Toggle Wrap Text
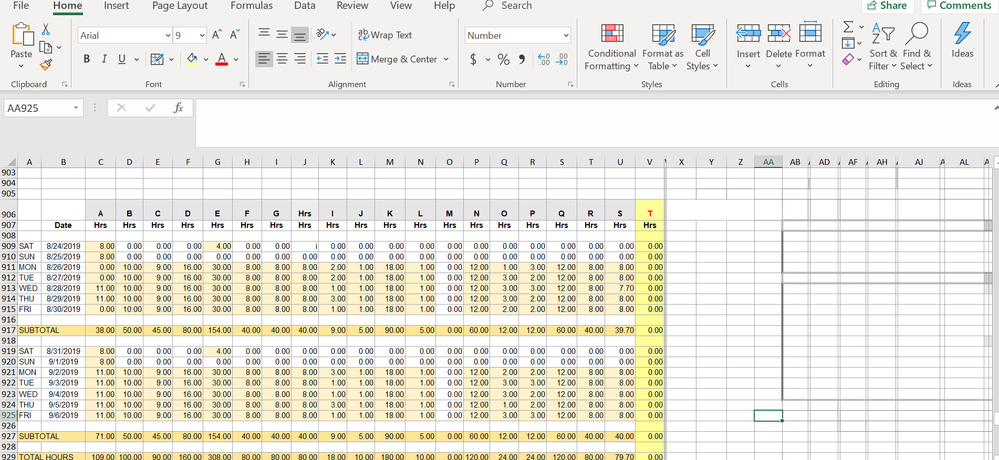Viewport: 999px width, 460px height. pos(385,35)
